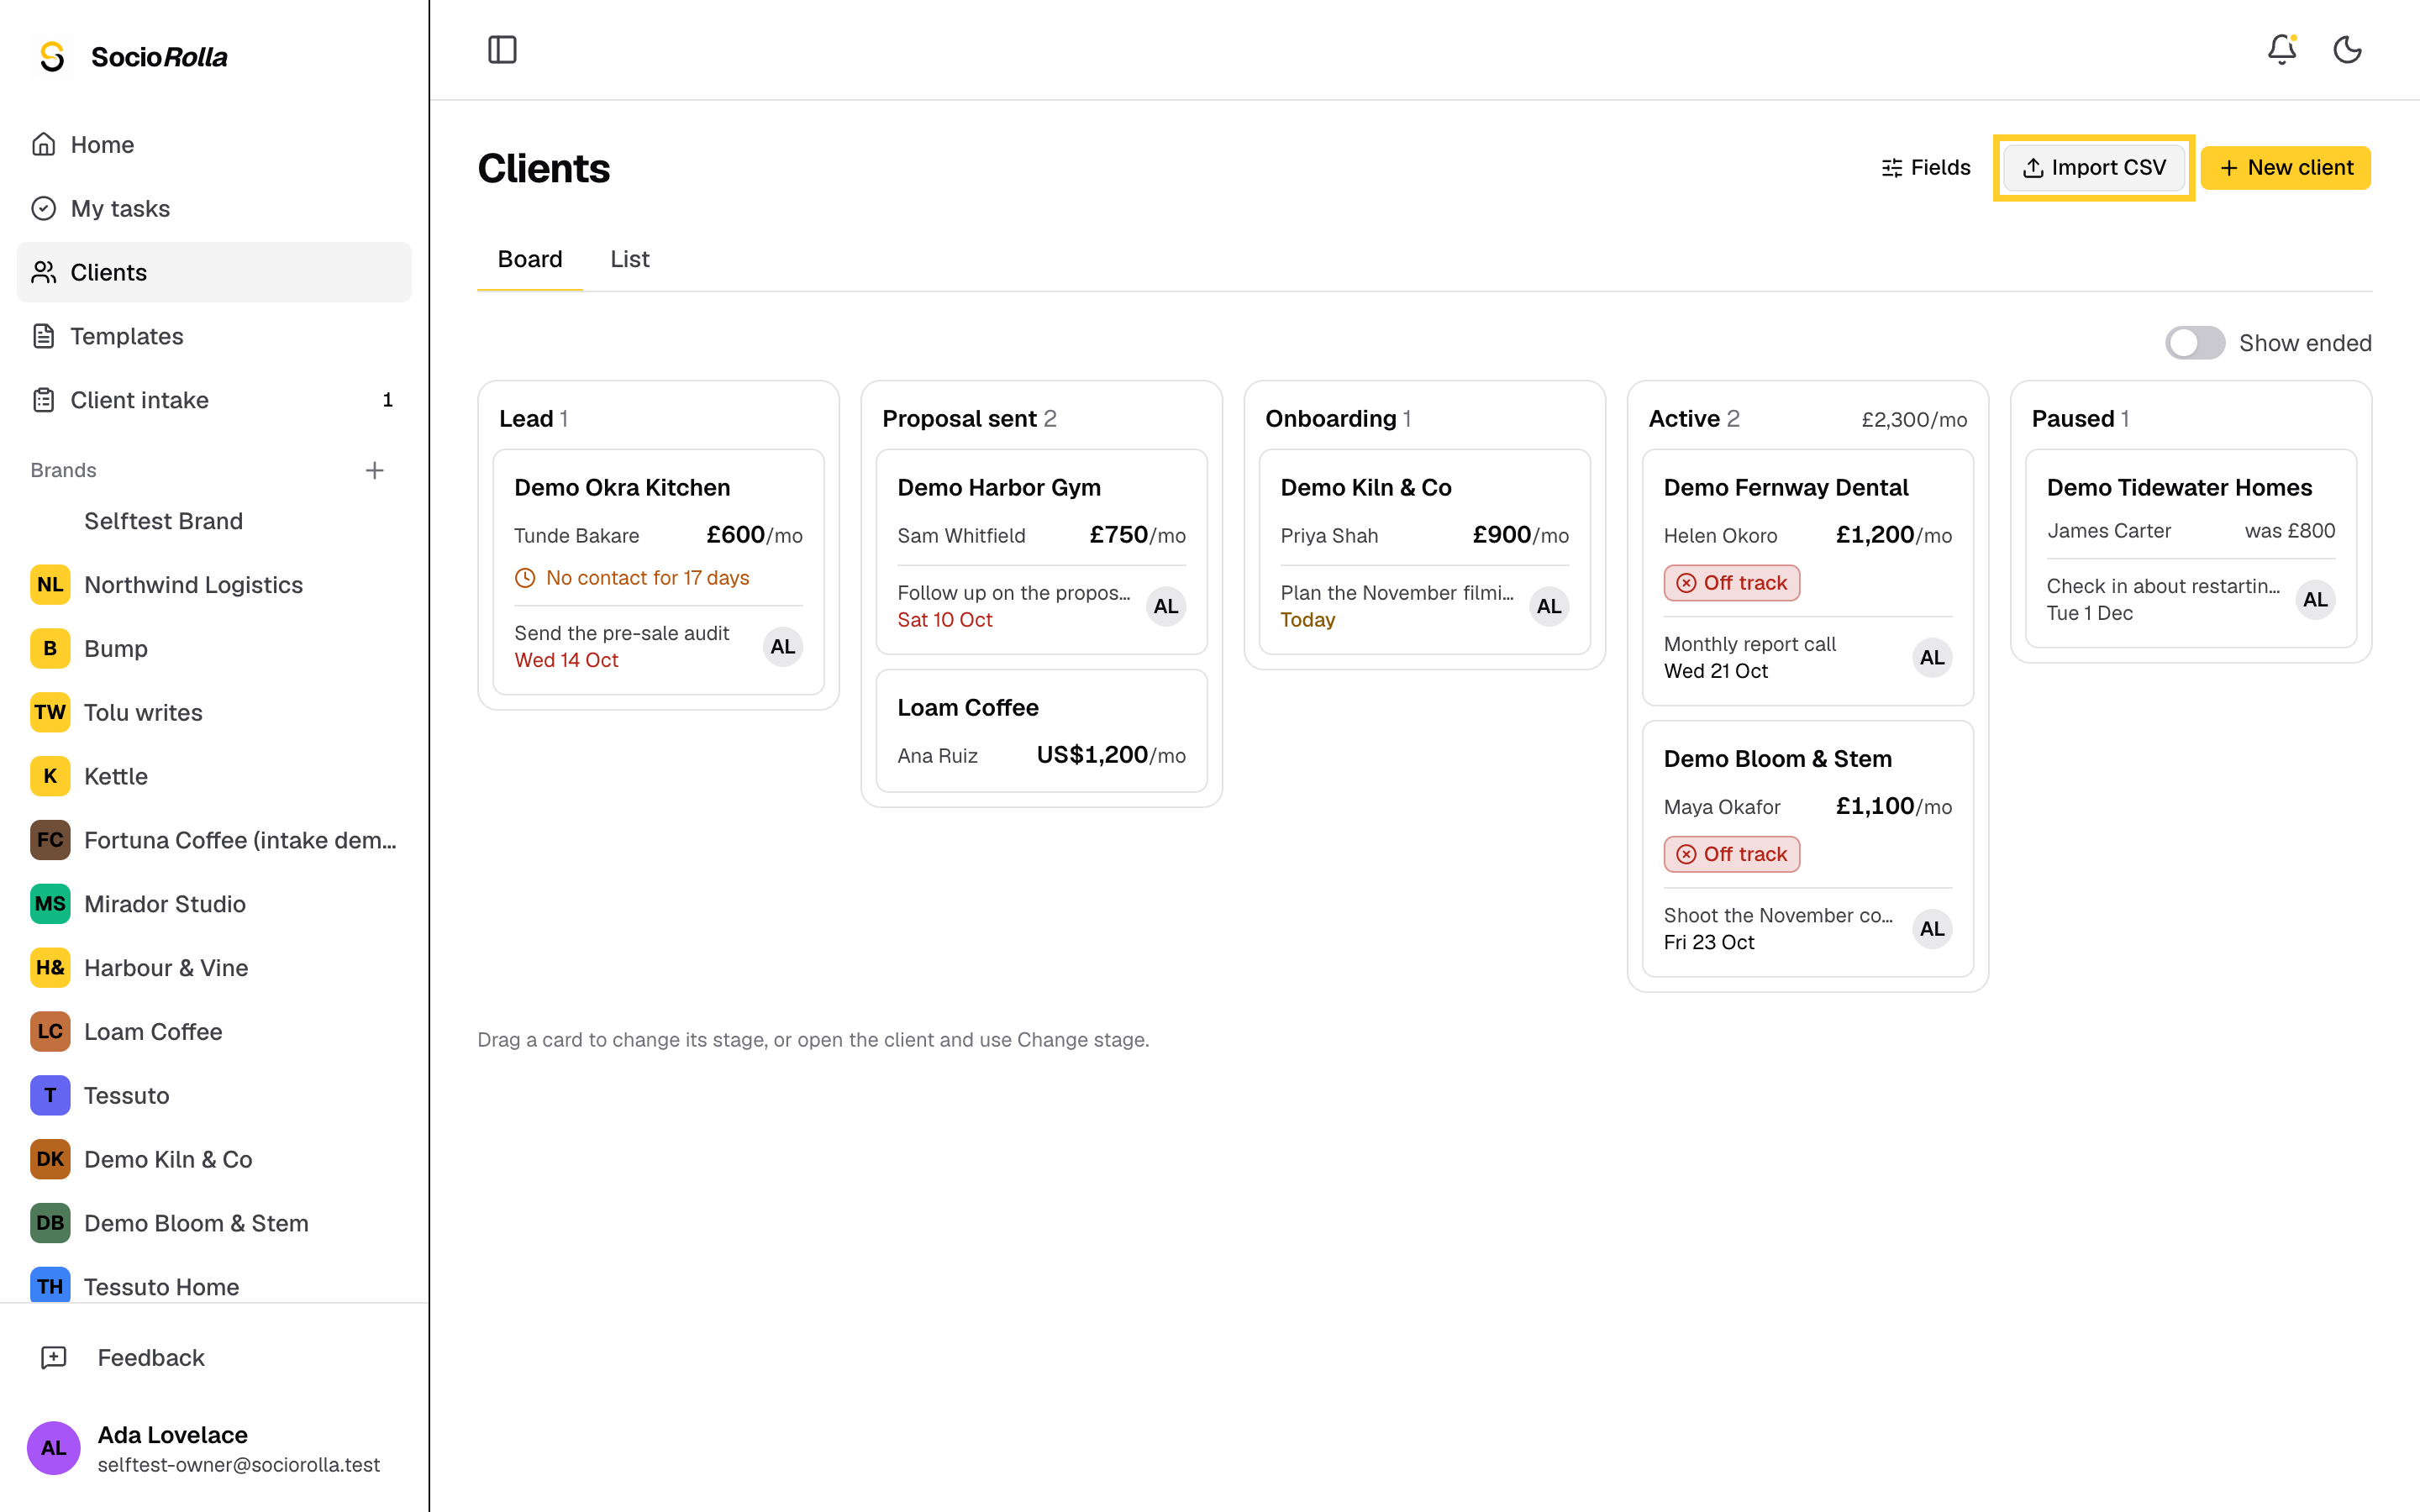2420x1512 pixels.
Task: Click the AL assignee on Demo Fernway Dental
Action: pyautogui.click(x=1932, y=658)
